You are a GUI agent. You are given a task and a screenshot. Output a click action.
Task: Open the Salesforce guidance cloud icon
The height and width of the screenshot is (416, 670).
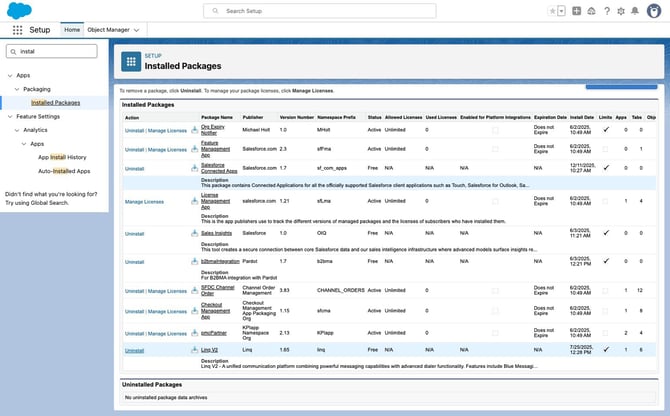[x=591, y=11]
